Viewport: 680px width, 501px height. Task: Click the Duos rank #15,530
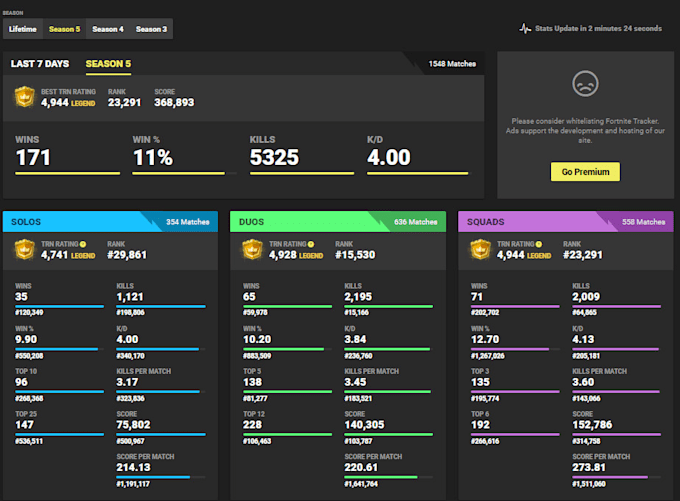(x=355, y=255)
